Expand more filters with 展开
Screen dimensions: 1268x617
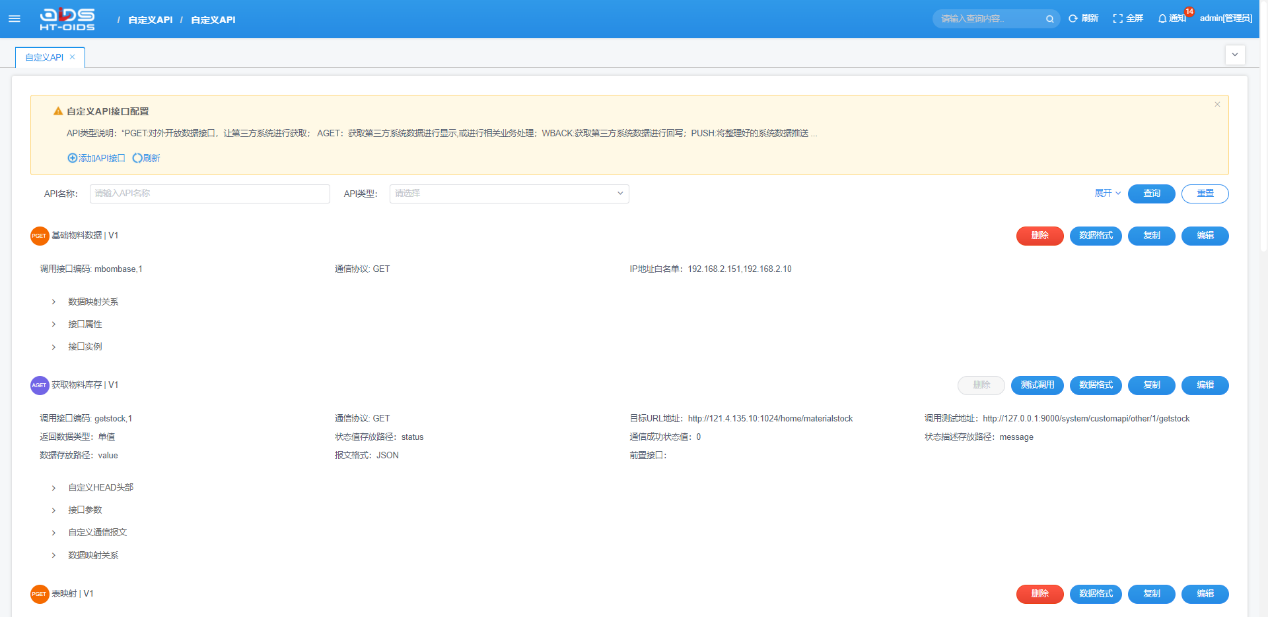click(x=1107, y=194)
